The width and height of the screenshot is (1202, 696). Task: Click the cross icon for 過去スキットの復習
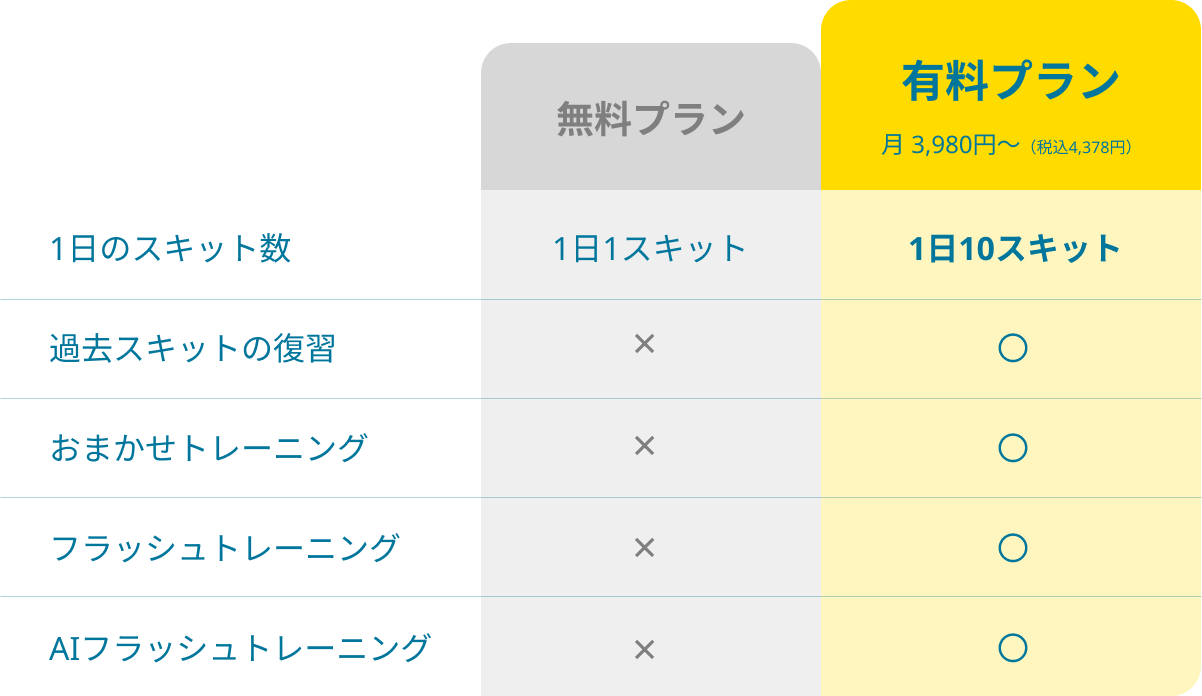point(644,345)
